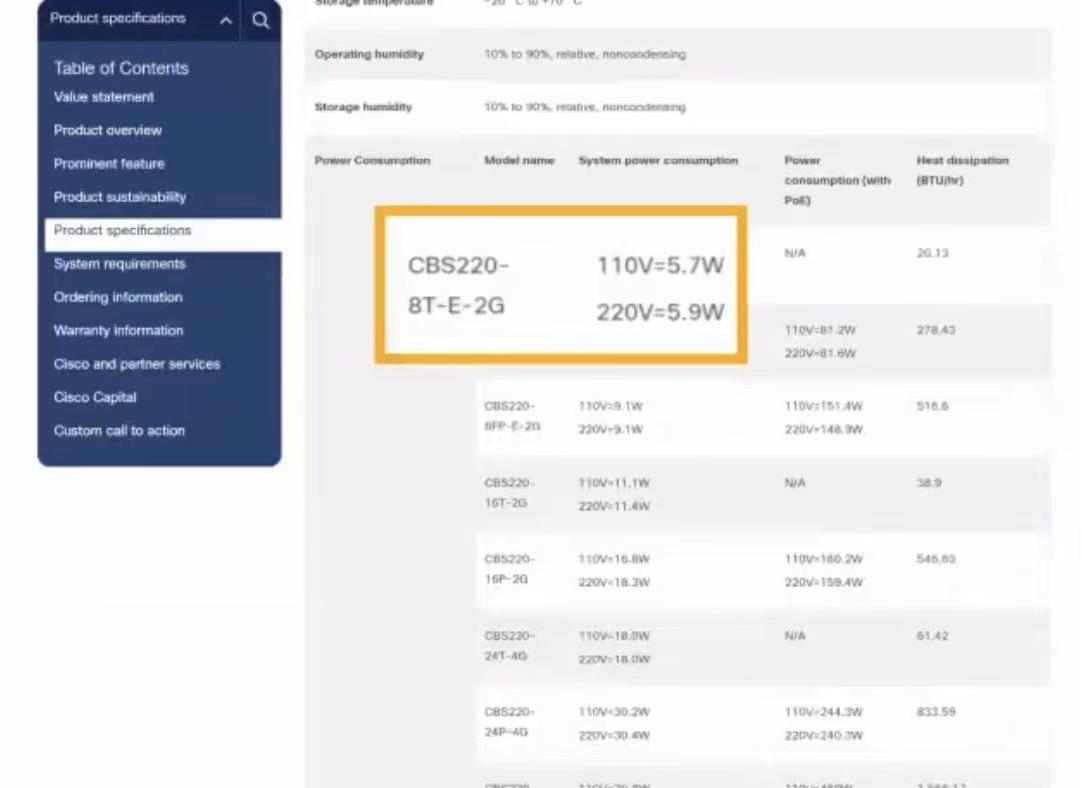Select the CBS220-16T-2G model name cell
Screen dimensions: 1082x788
[x=510, y=493]
